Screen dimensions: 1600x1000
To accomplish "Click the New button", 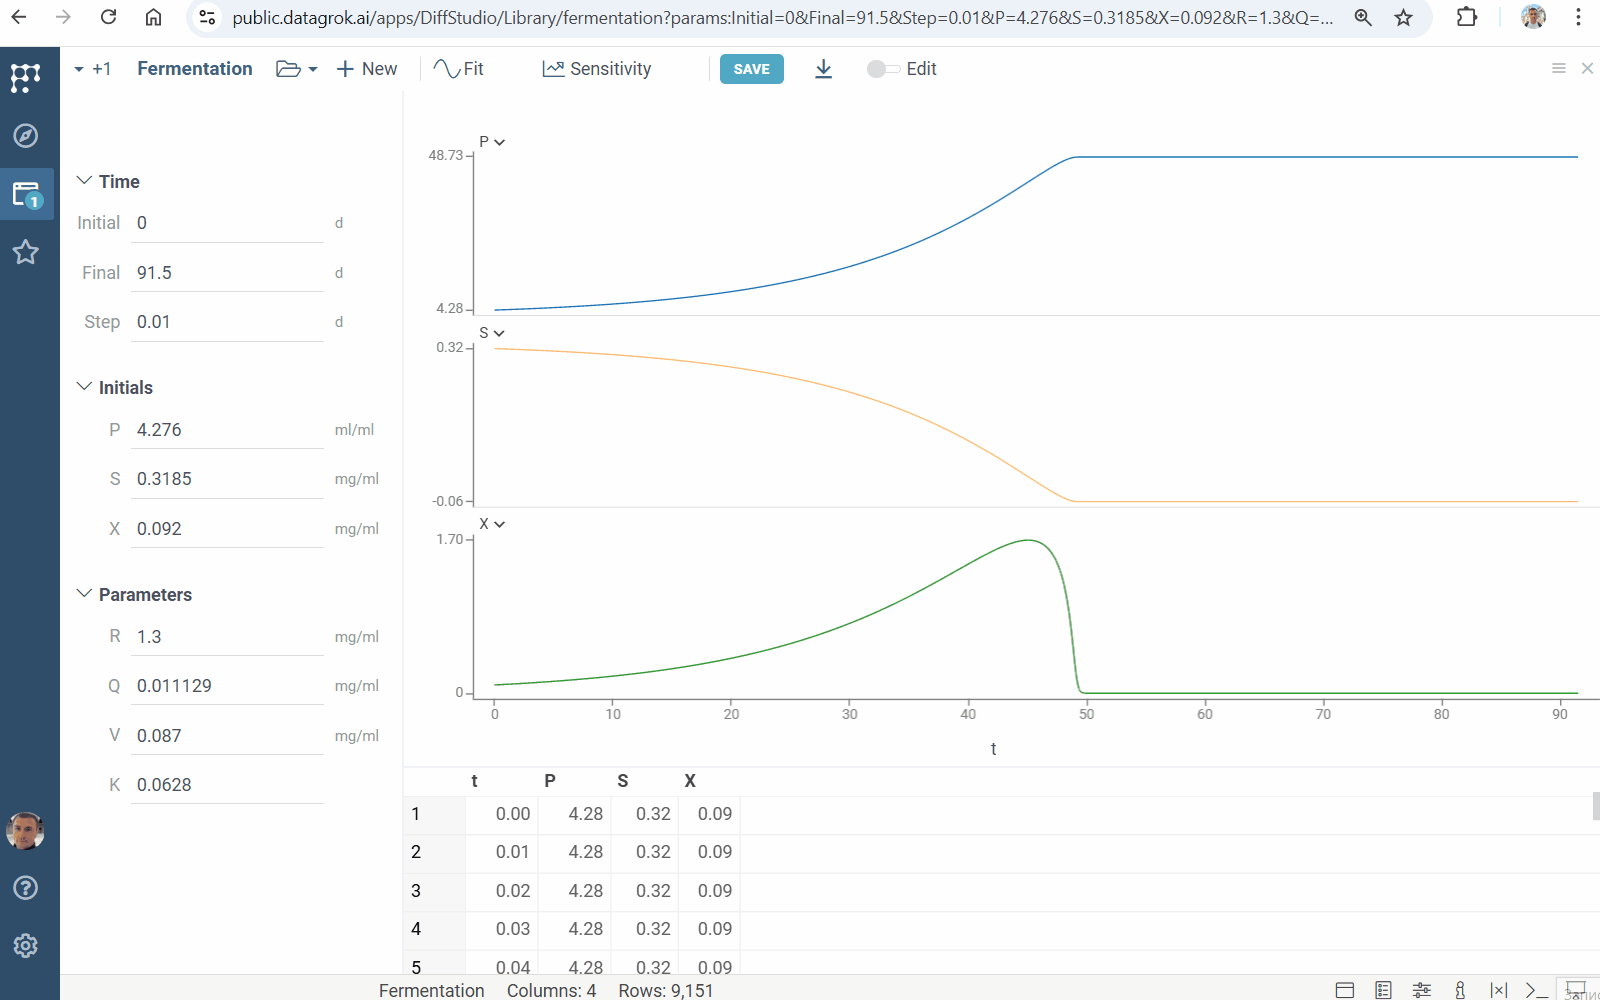I will [367, 69].
